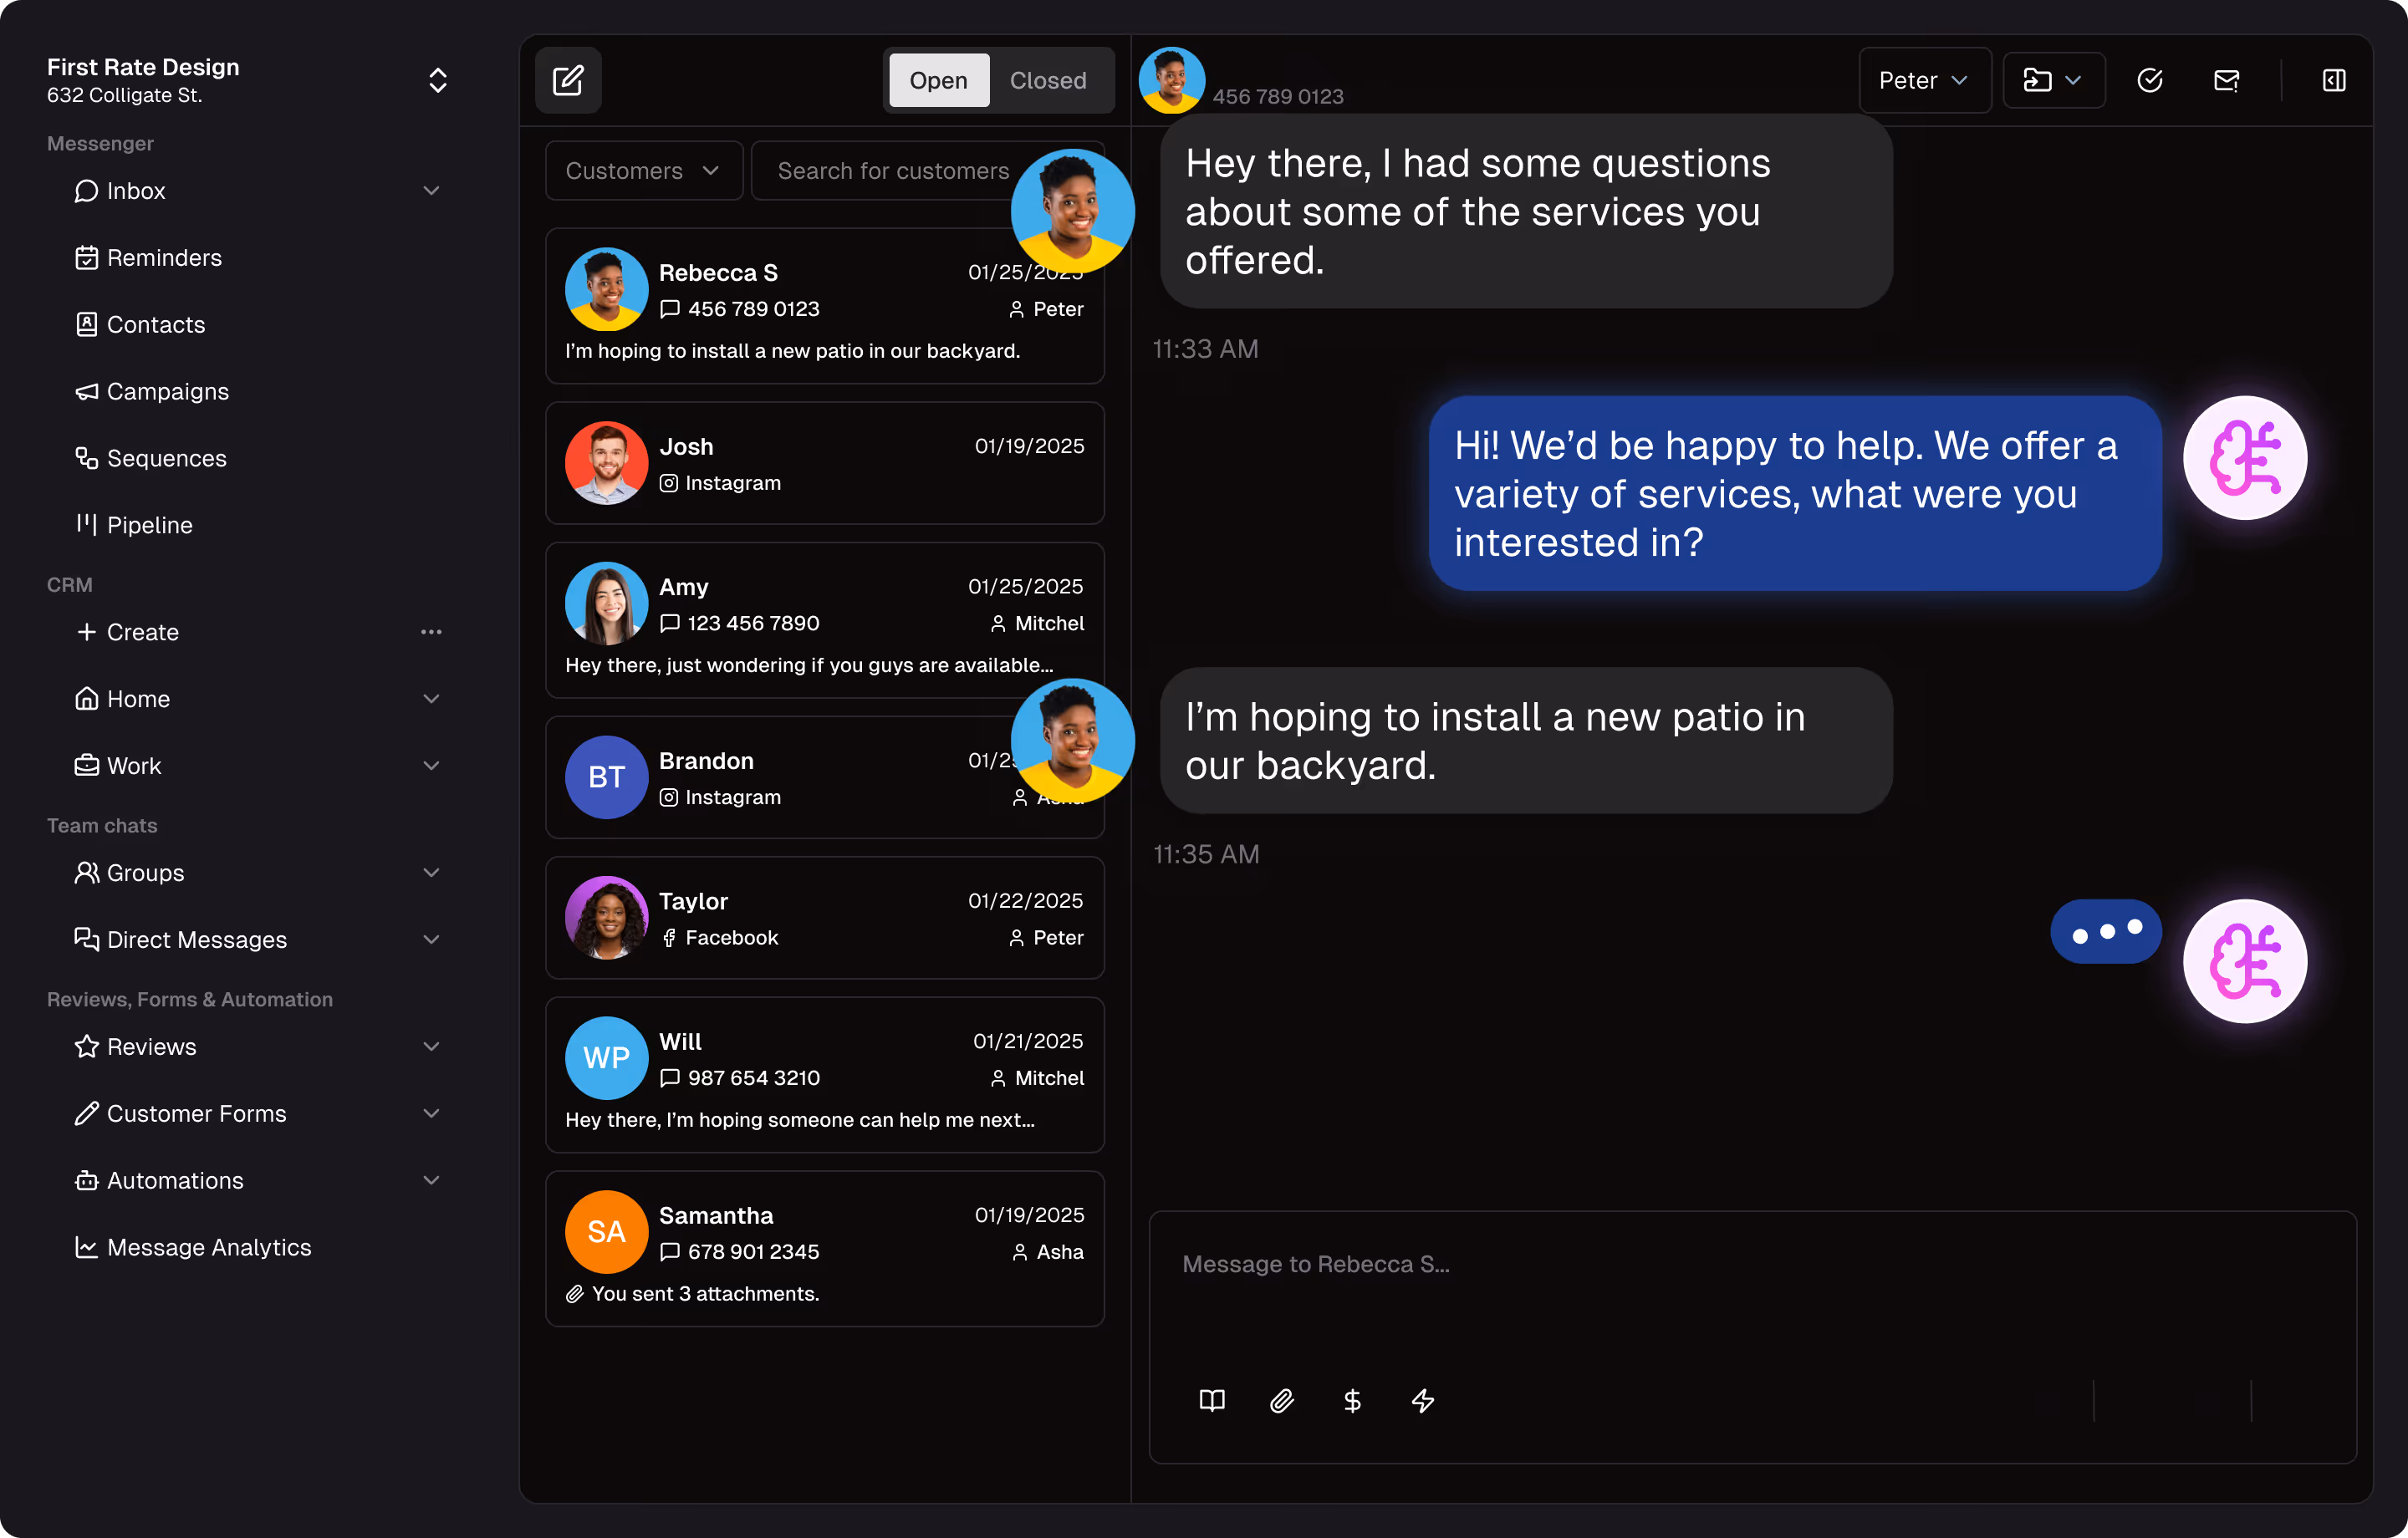Open Campaigns from the sidebar

point(167,391)
